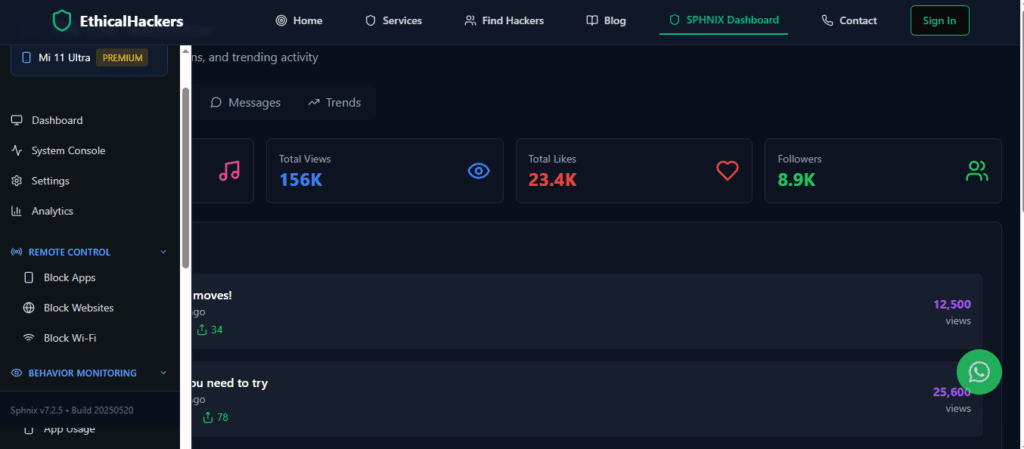Click the Find Hackers people icon

point(470,21)
